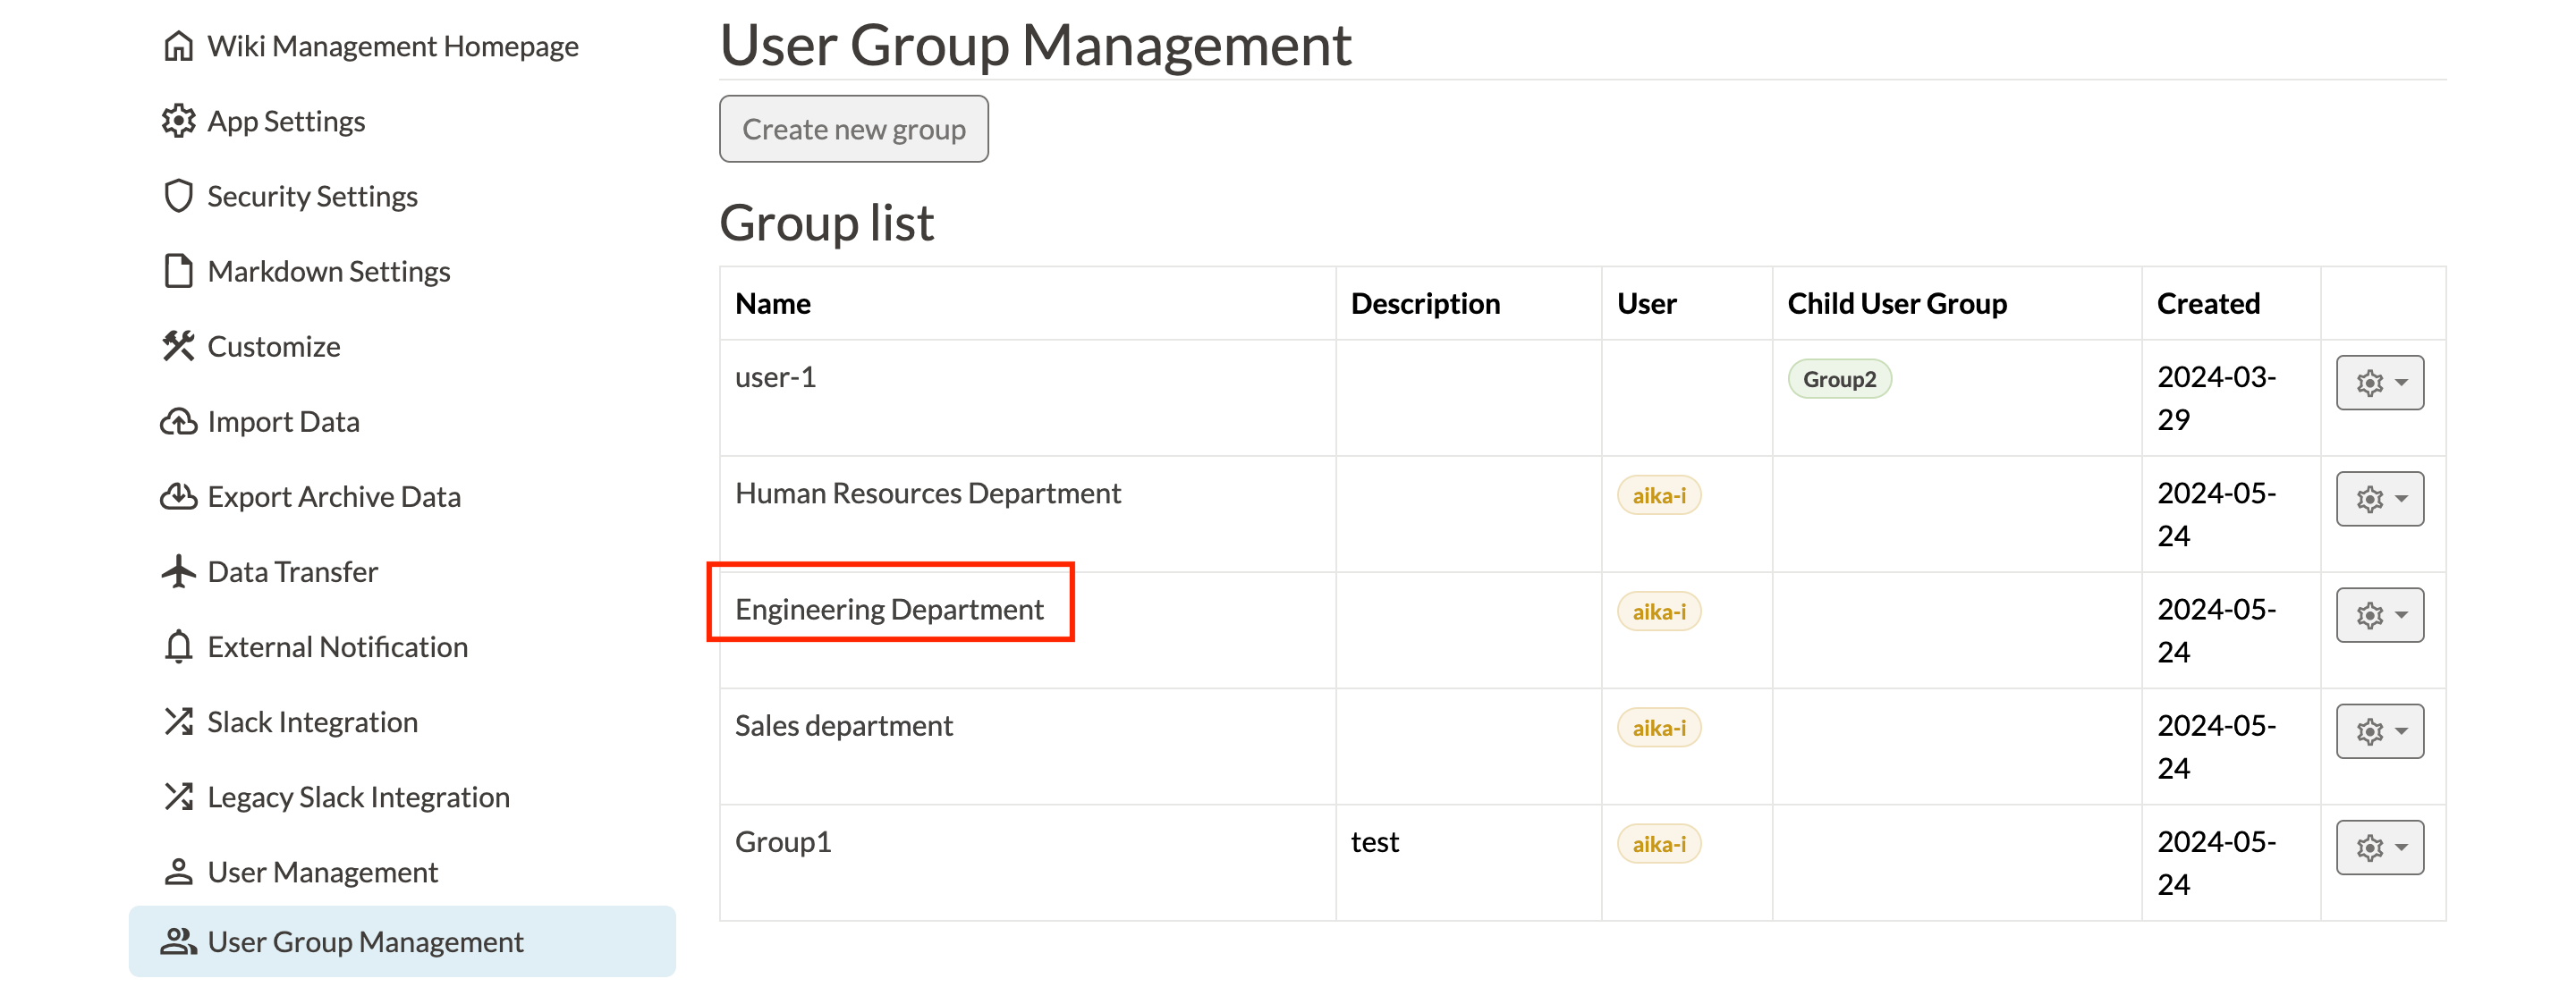Expand the settings dropdown for Sales department

(x=2379, y=731)
